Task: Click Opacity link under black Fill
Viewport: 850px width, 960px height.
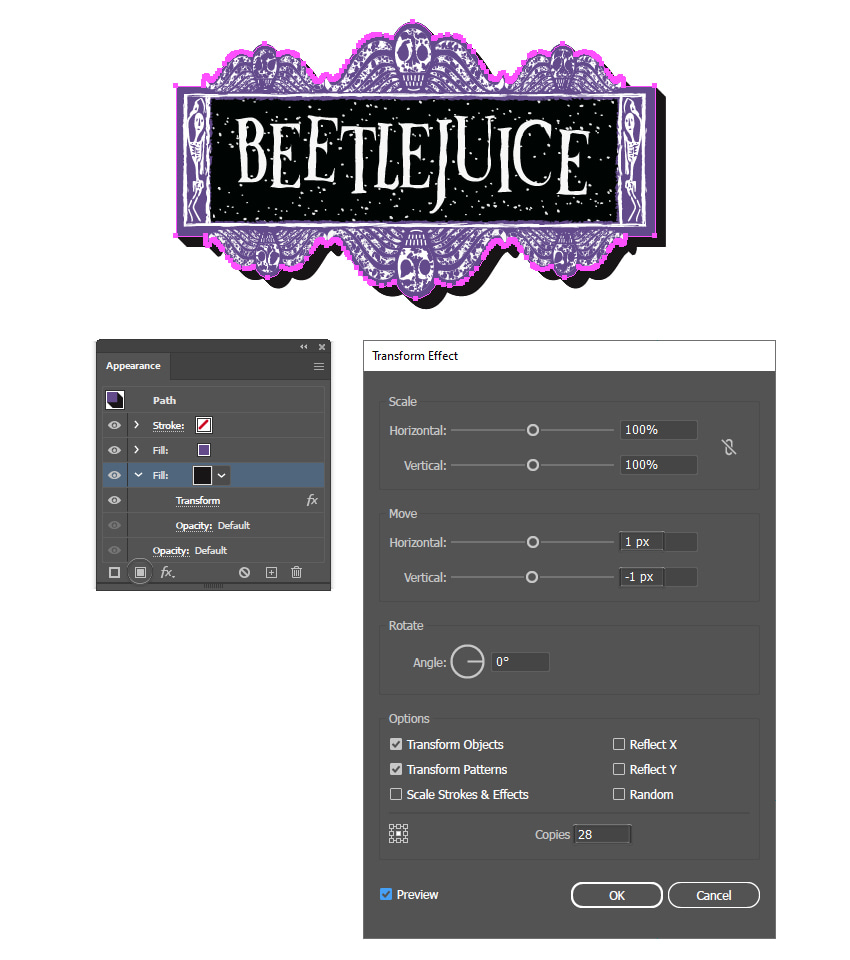Action: (194, 525)
